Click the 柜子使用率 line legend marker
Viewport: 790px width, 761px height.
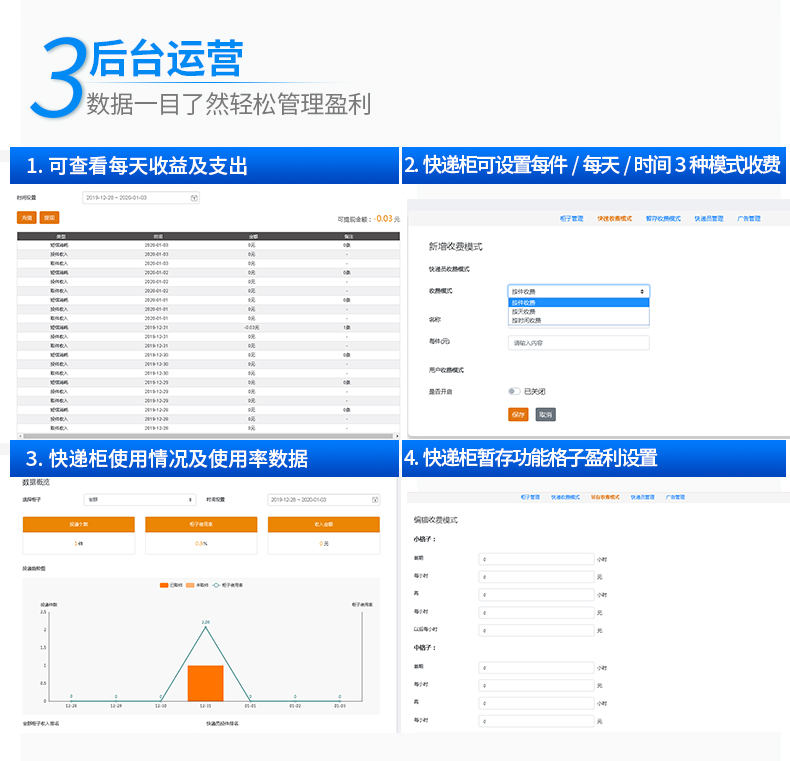pyautogui.click(x=215, y=585)
